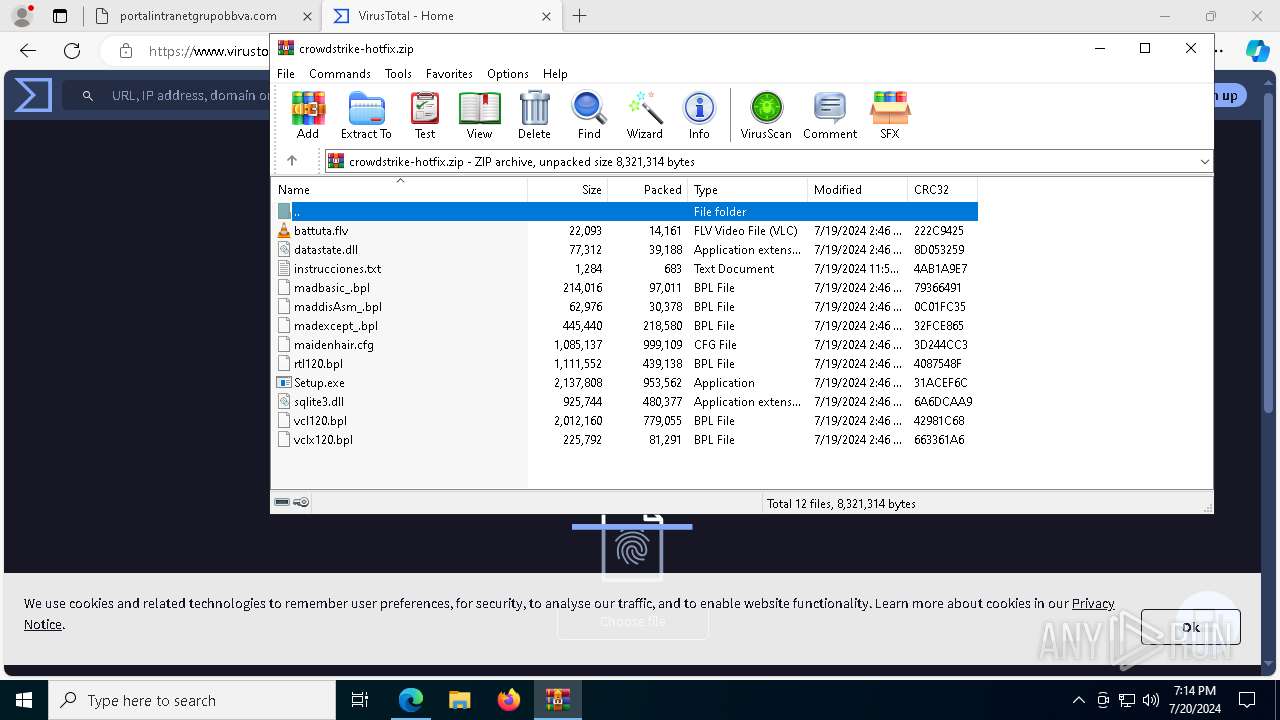The height and width of the screenshot is (720, 1280).
Task: Select the parent folder '..' row
Action: click(x=625, y=211)
